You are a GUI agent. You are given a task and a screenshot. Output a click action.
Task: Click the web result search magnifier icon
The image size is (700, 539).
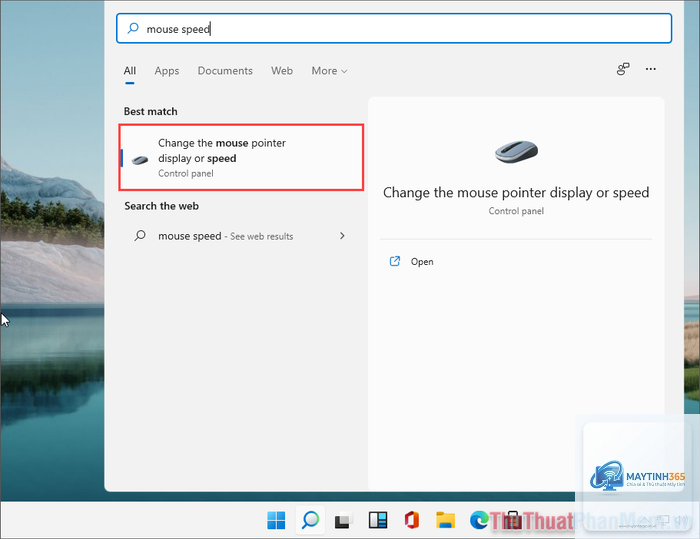click(140, 235)
